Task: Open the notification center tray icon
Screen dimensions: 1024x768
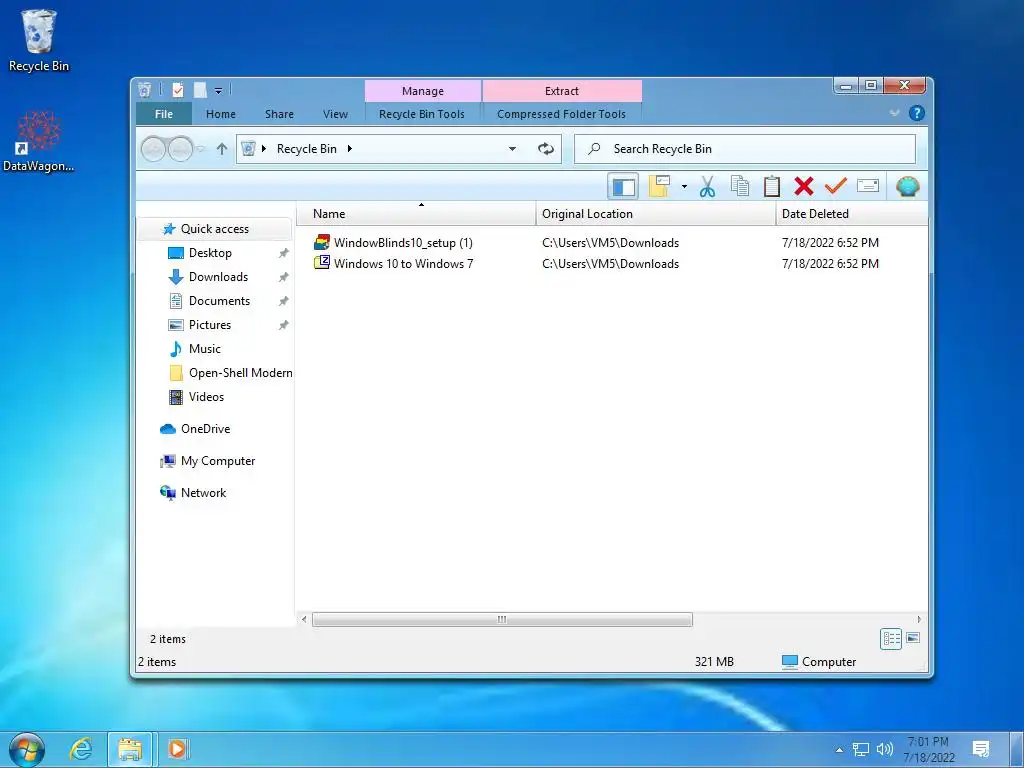Action: [x=980, y=749]
